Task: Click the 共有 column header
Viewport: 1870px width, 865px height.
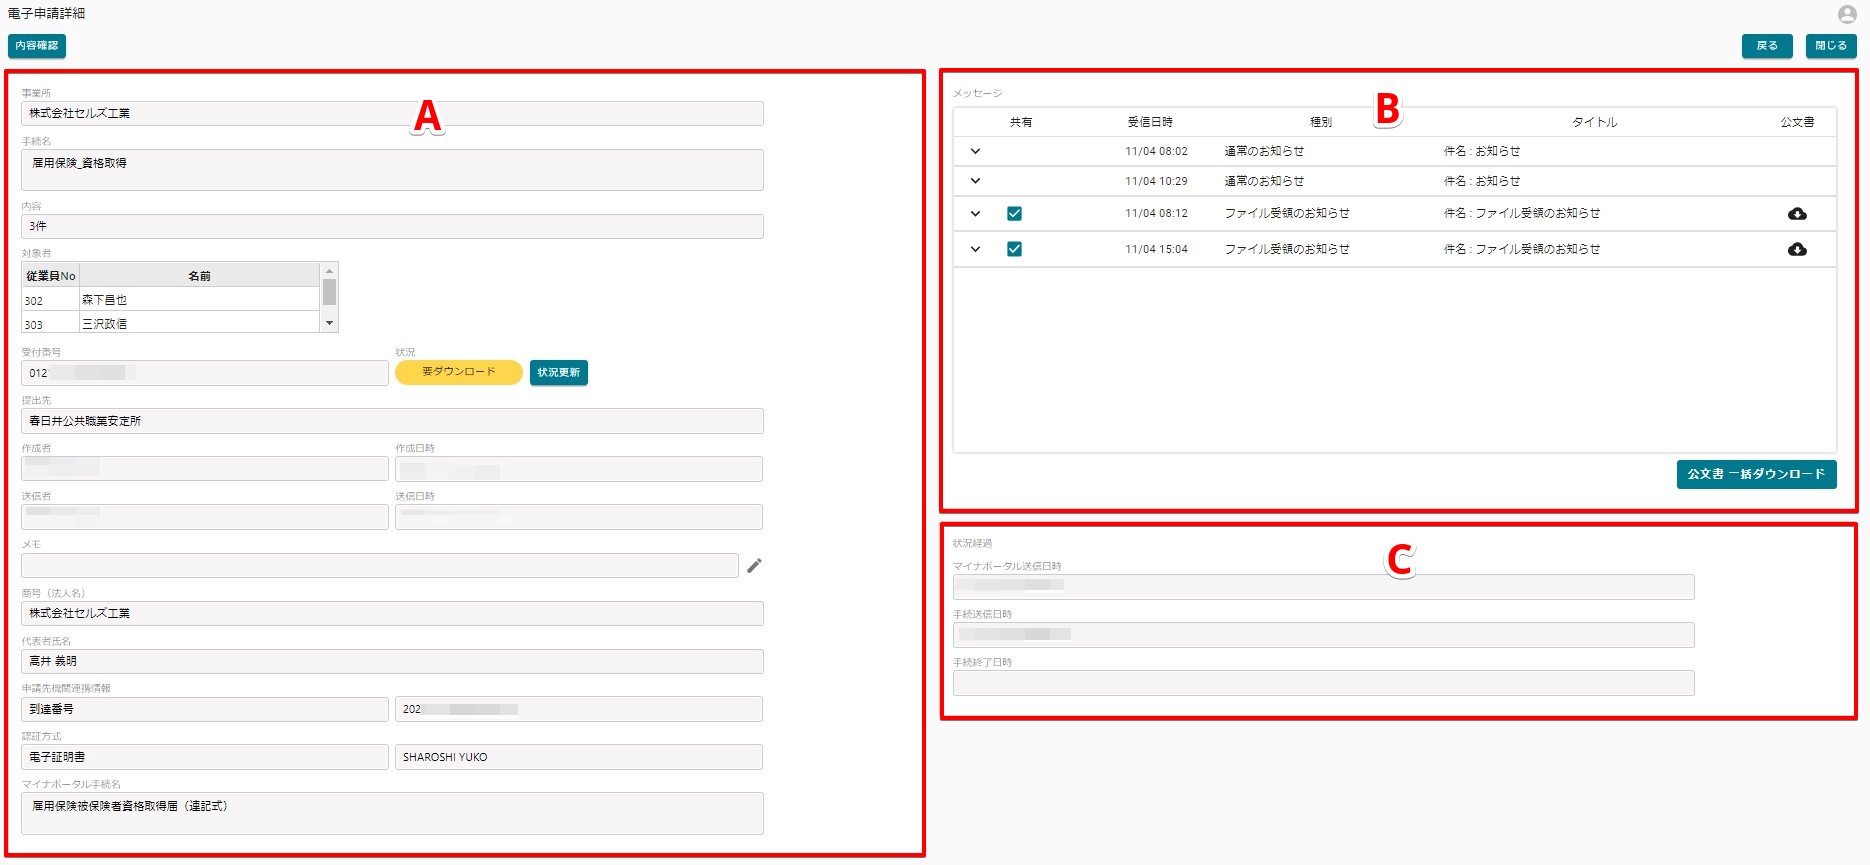Action: point(1021,122)
